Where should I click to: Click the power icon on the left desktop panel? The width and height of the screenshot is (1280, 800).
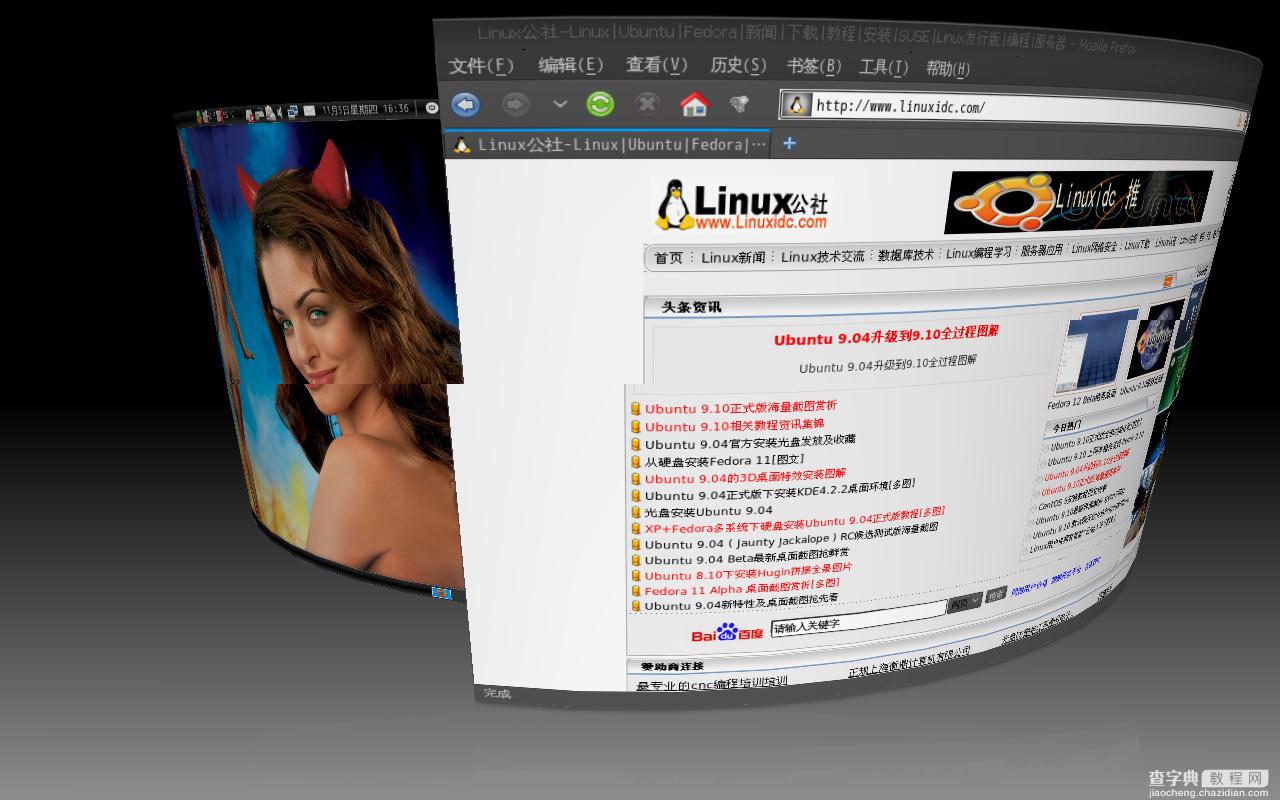point(432,107)
